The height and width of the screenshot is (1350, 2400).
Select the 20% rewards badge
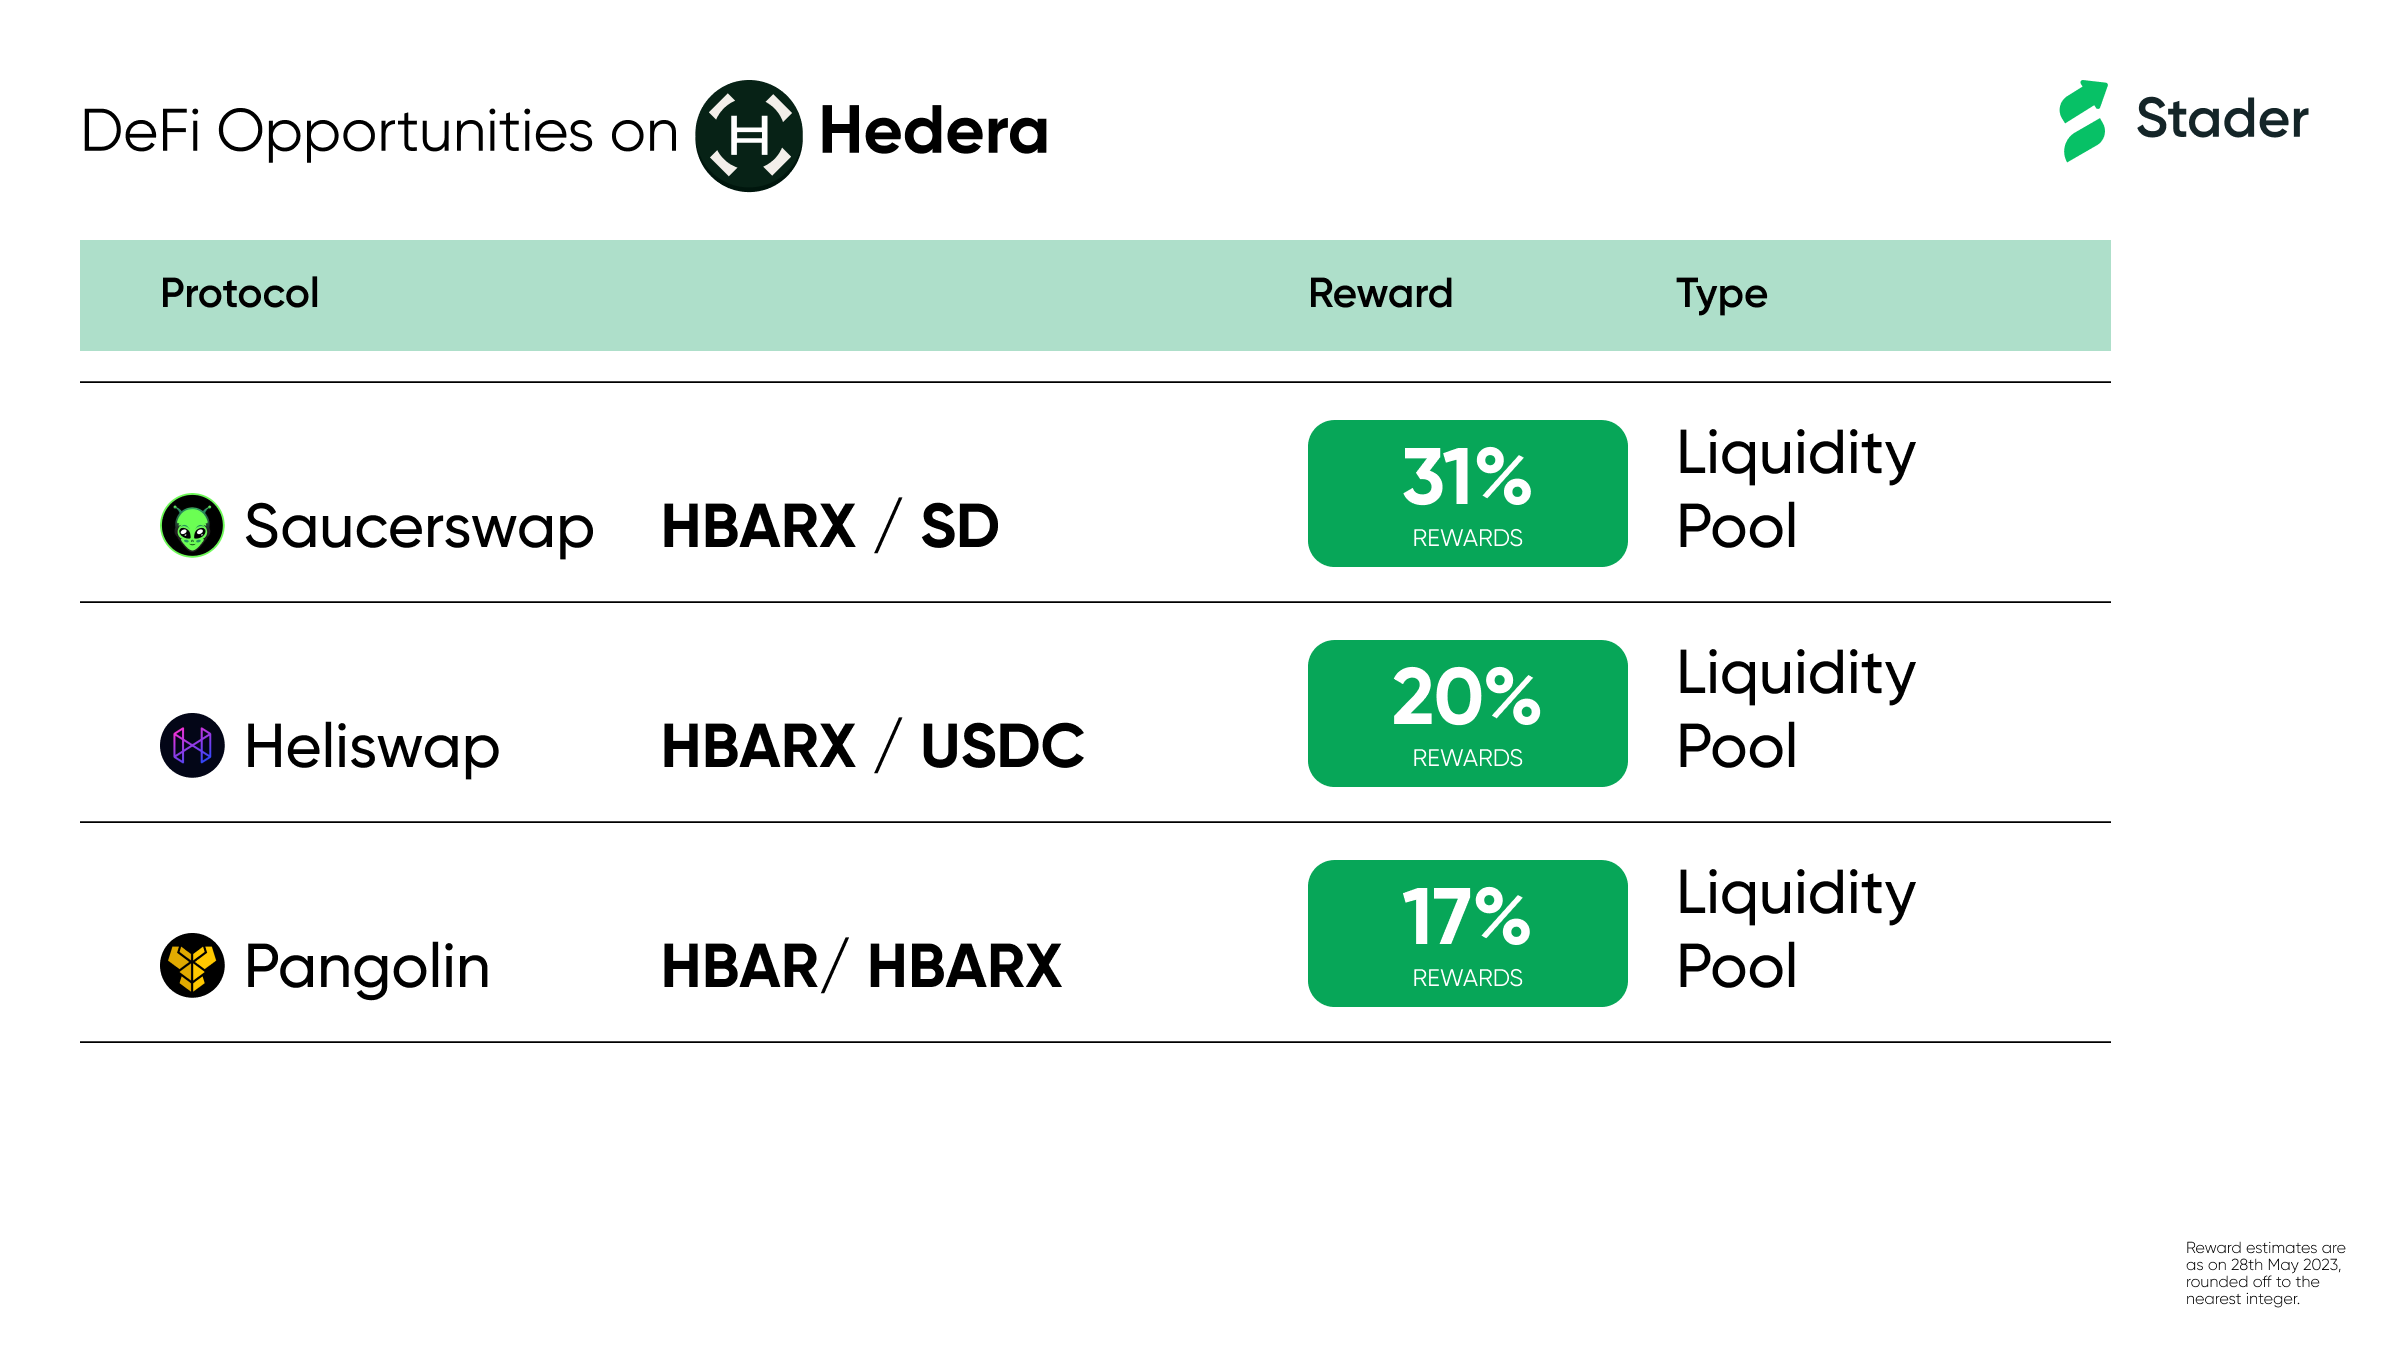pyautogui.click(x=1467, y=713)
